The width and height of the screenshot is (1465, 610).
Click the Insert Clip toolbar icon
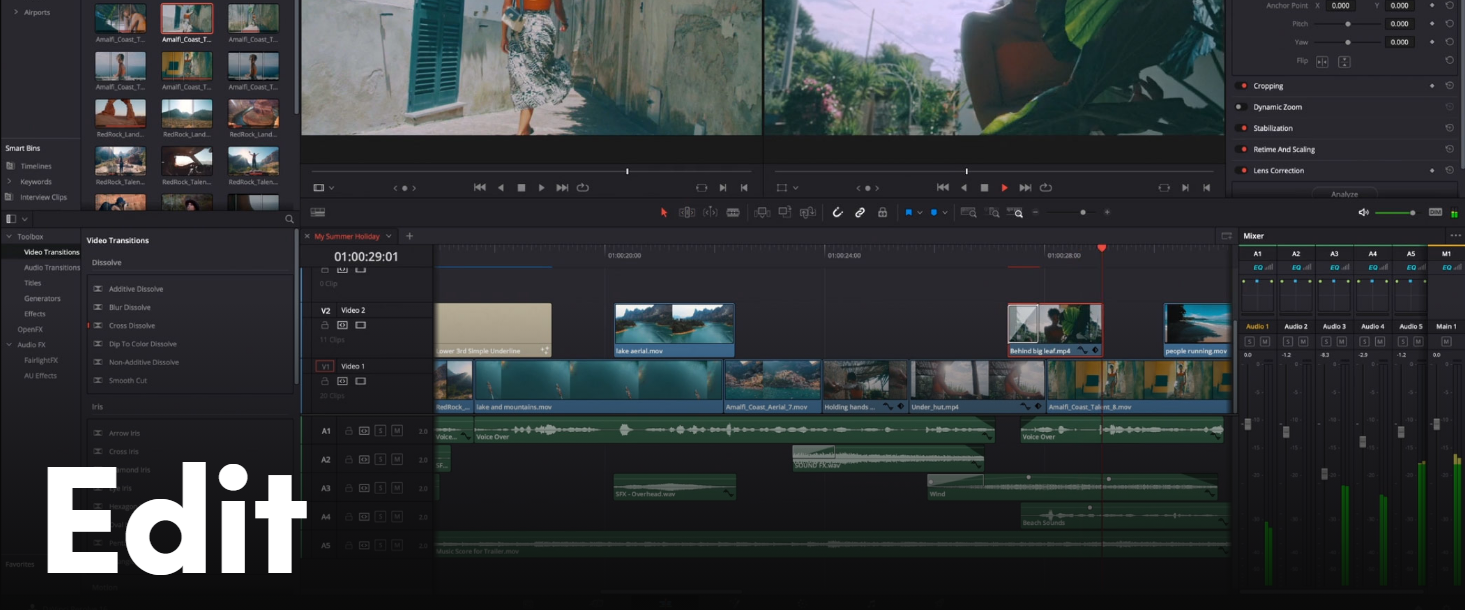762,212
